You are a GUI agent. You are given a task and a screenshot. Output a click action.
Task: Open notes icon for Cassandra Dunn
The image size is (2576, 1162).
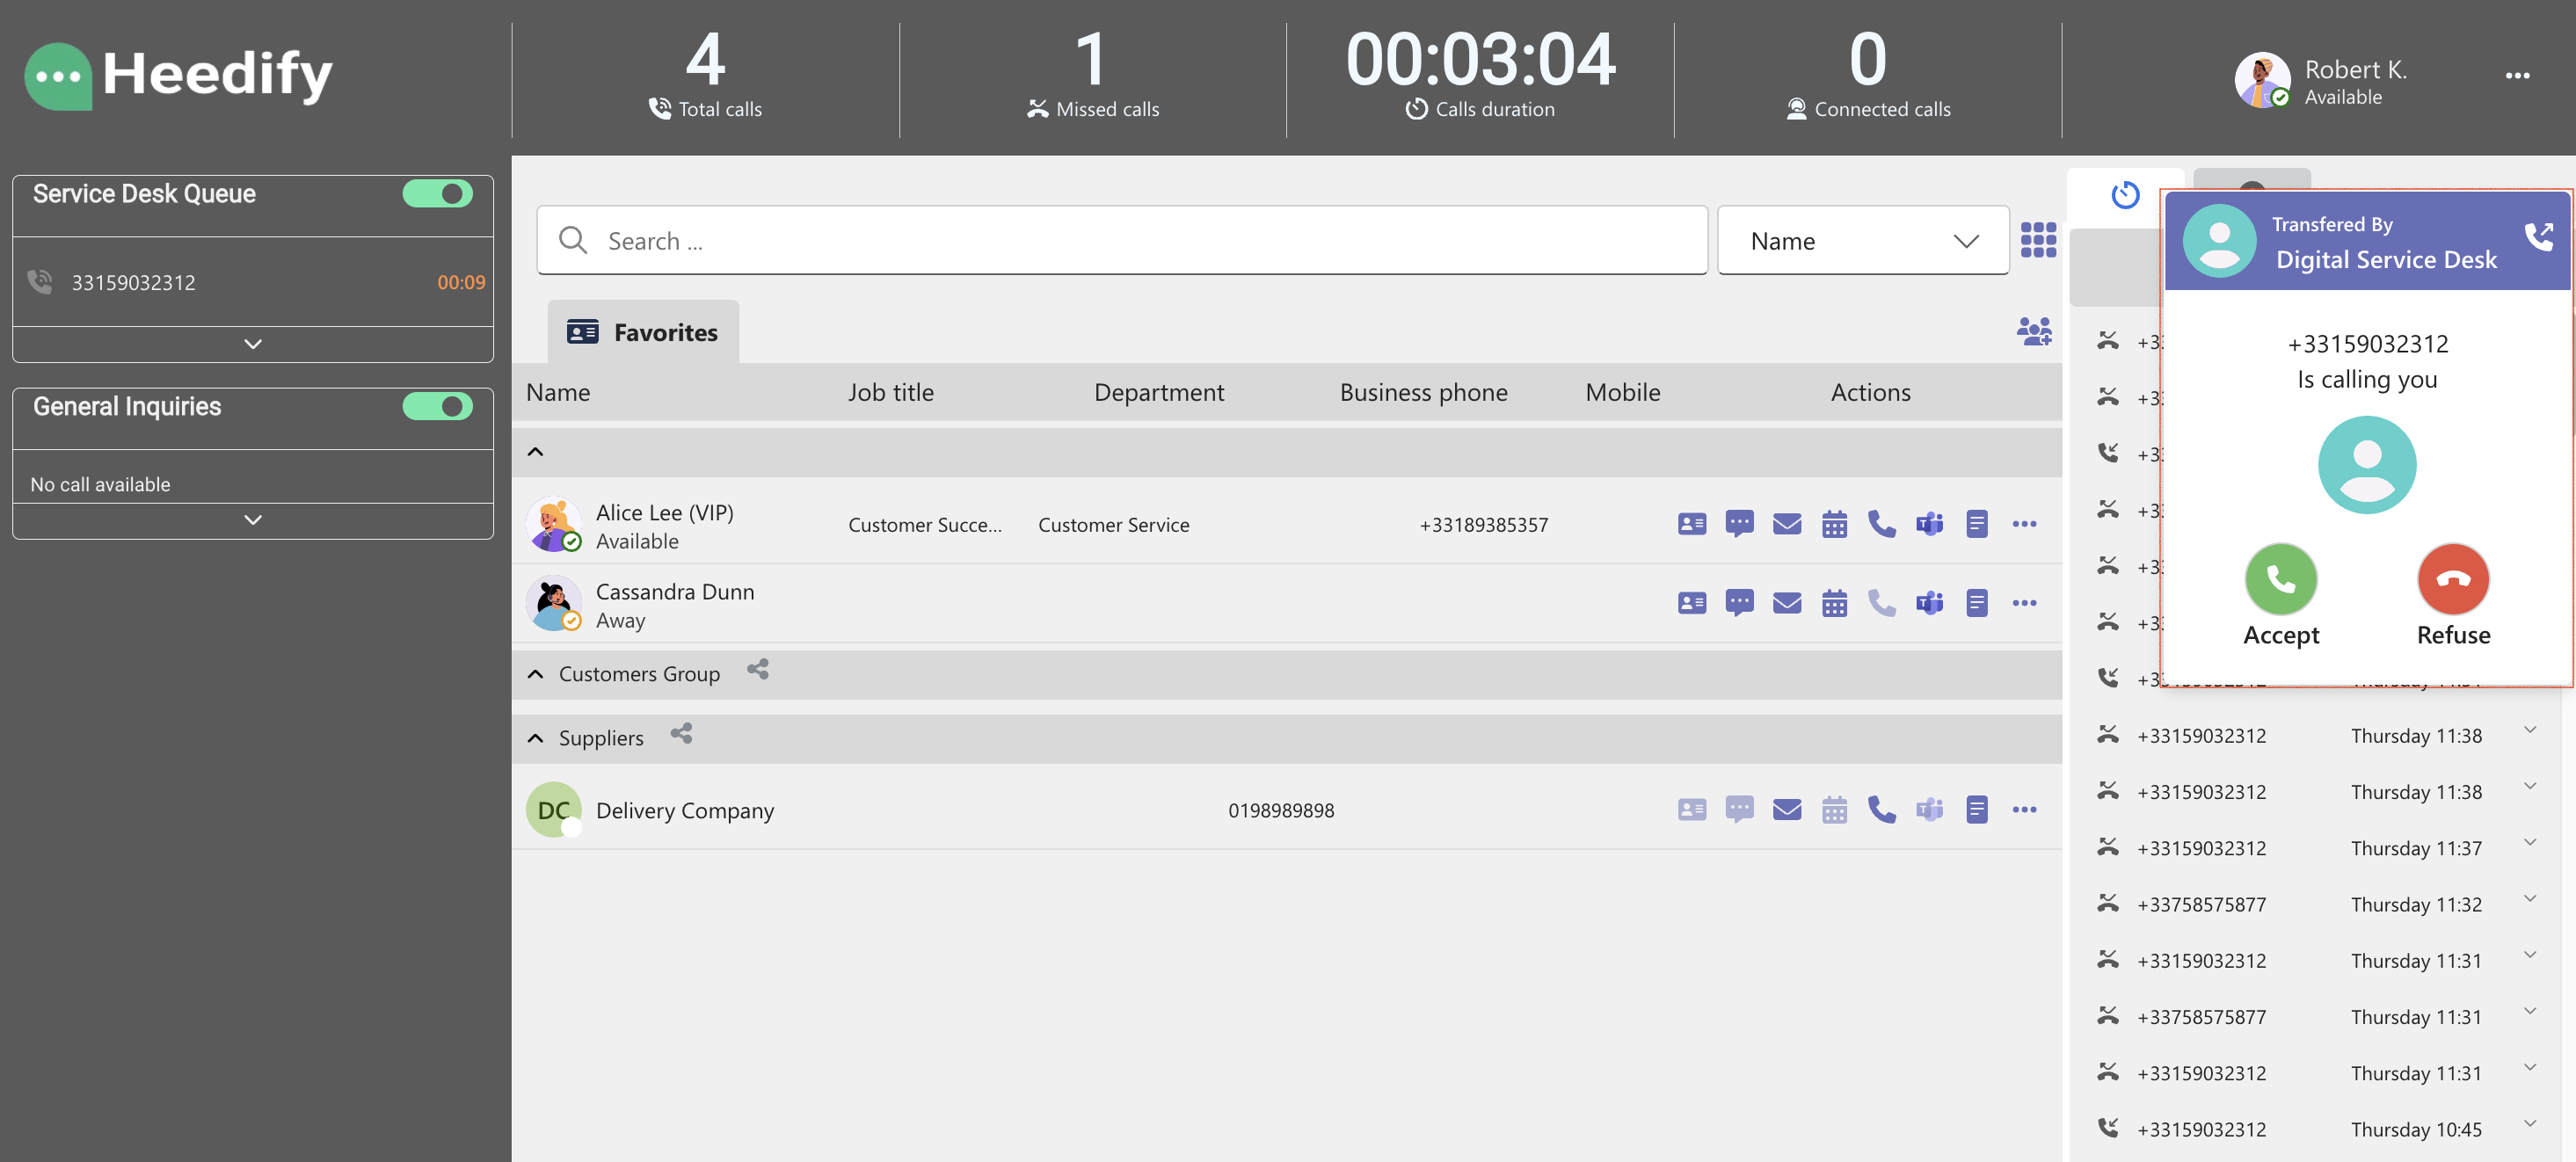click(1976, 603)
